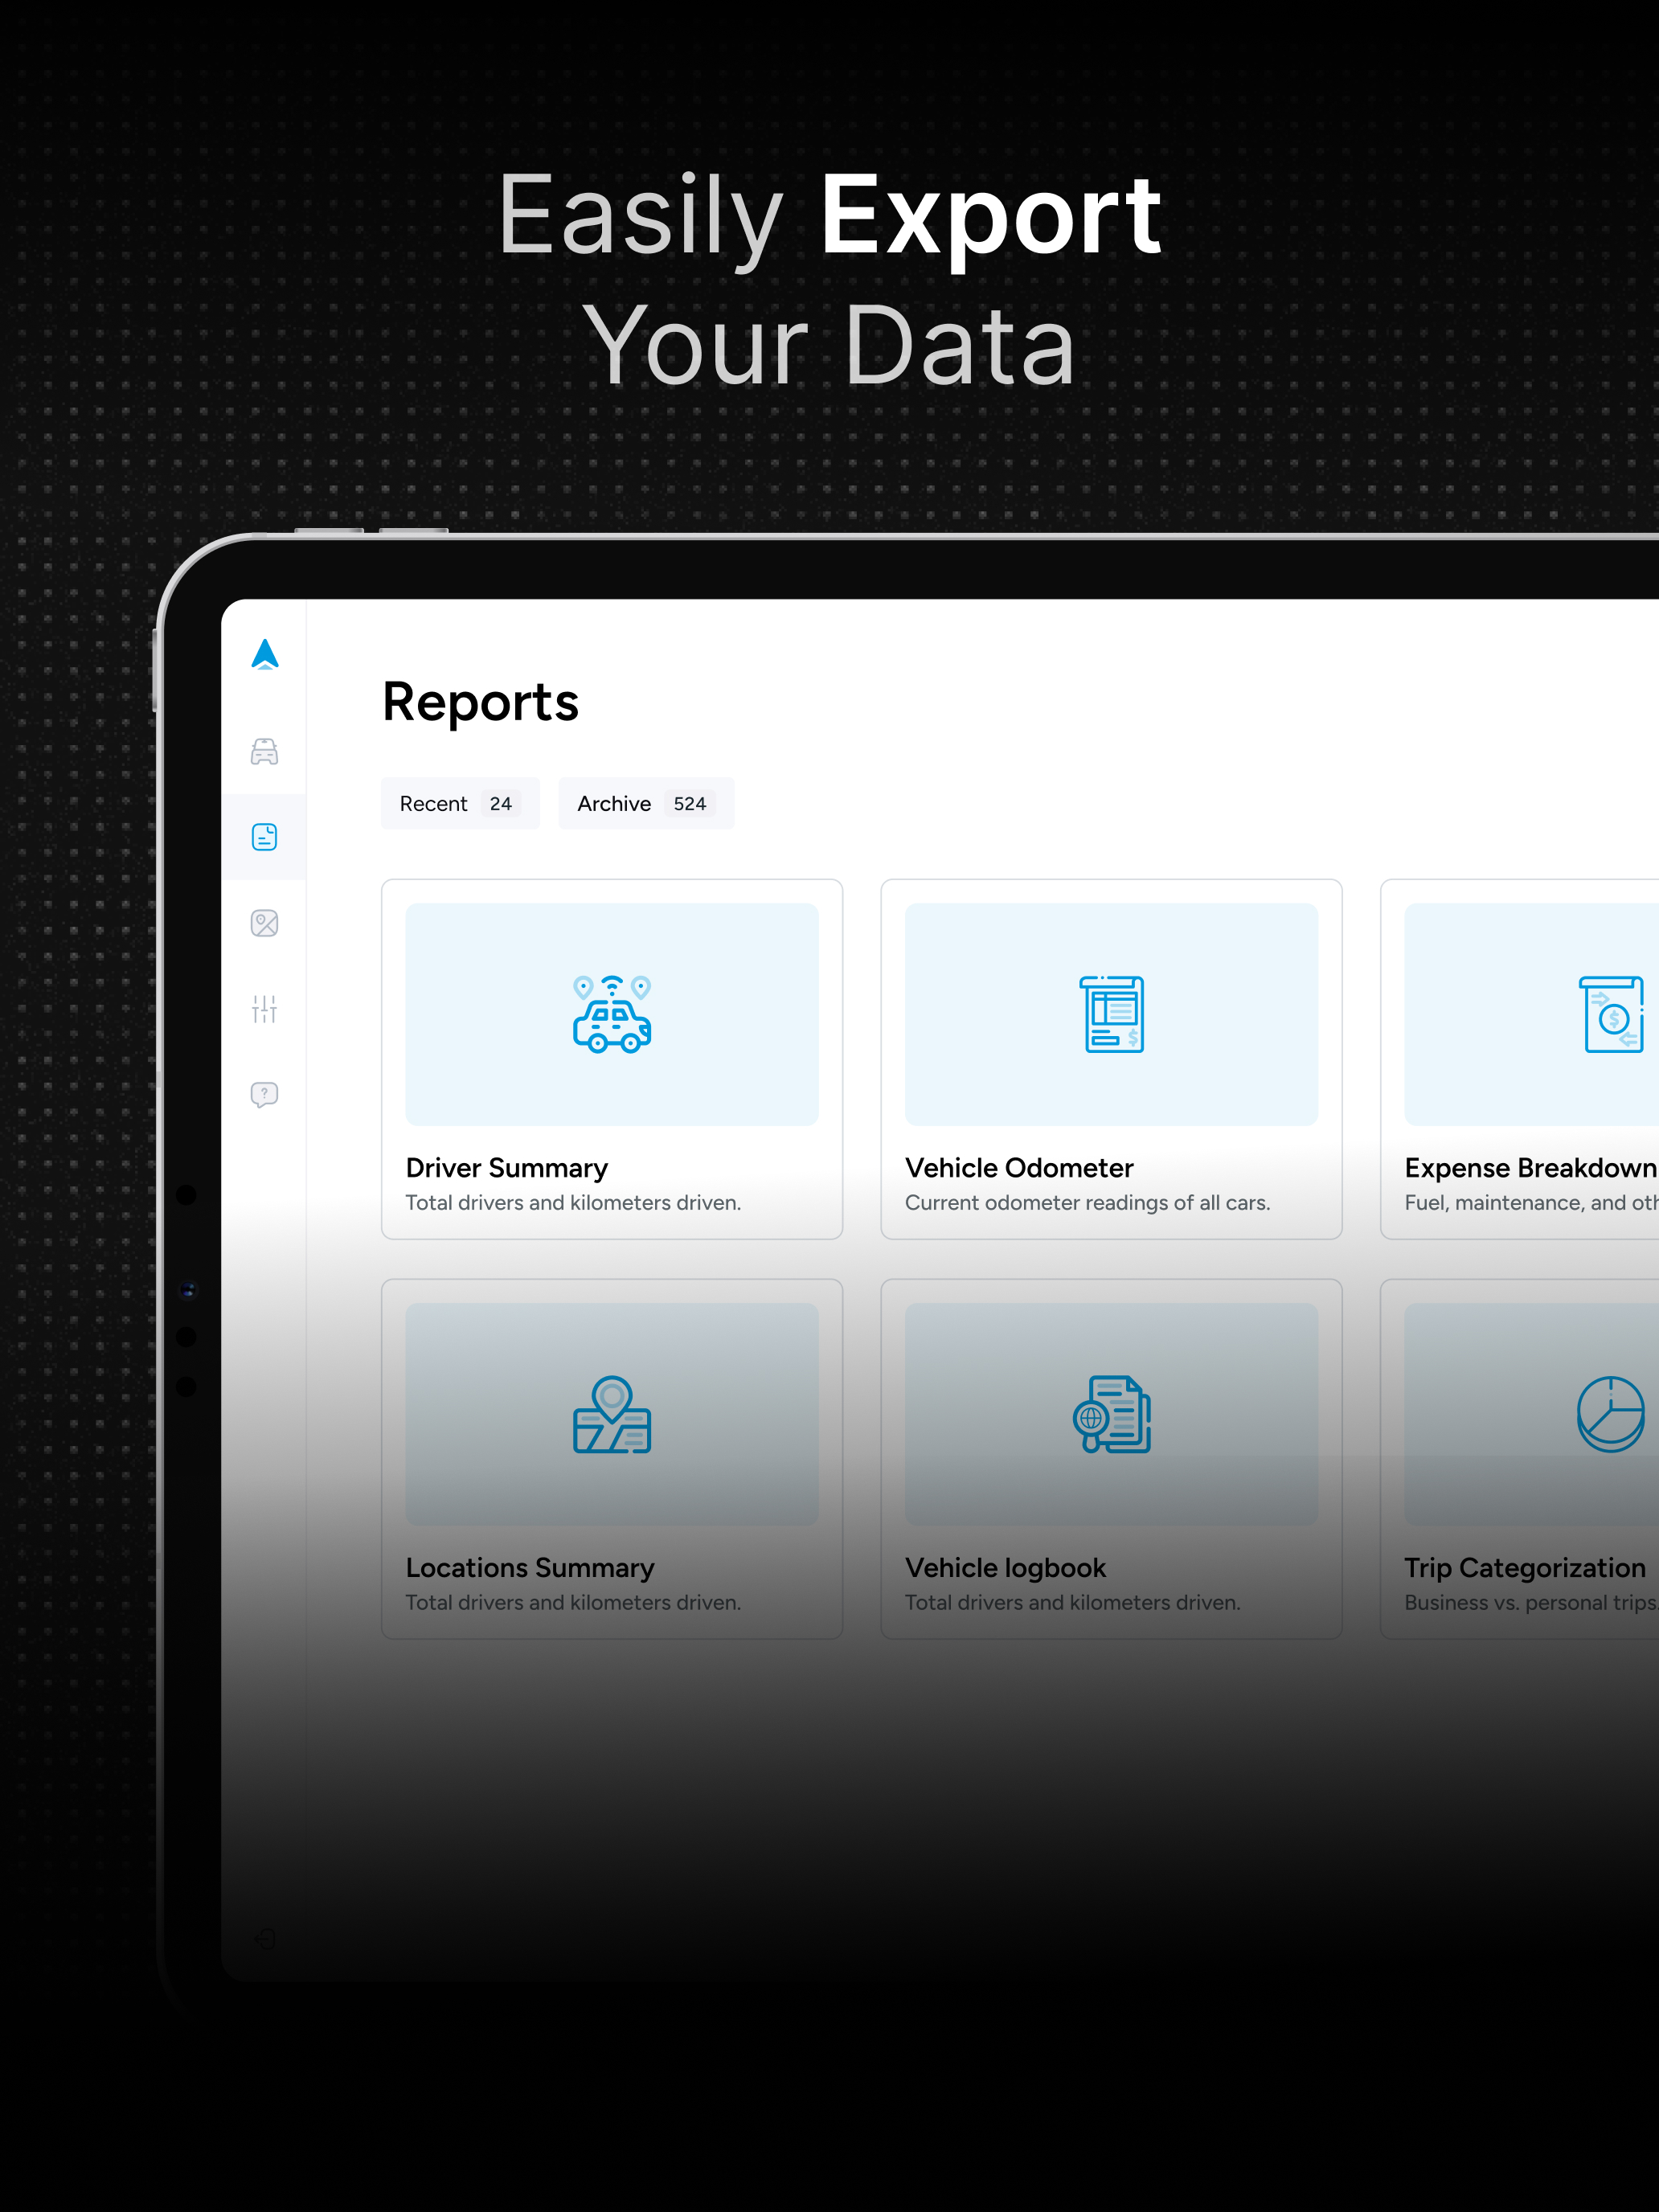Click the Expense Breakdown icon thumbnail
The width and height of the screenshot is (1659, 2212).
coord(1532,1014)
